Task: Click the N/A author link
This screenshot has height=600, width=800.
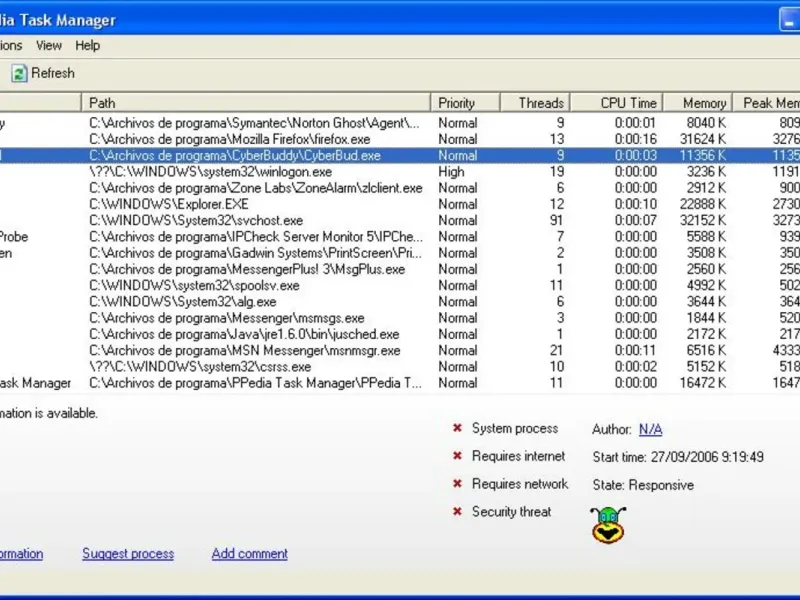Action: [x=651, y=430]
